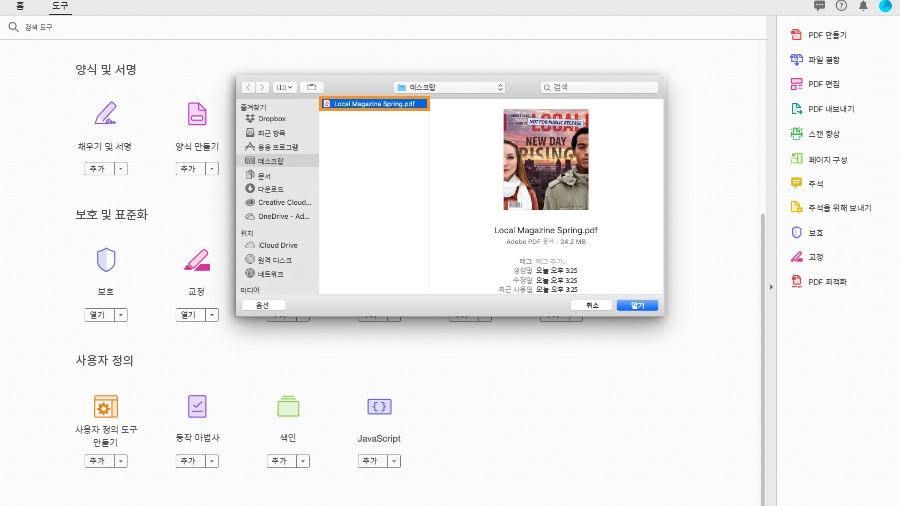Select 주석을 위해 보내기 in sidebar

click(831, 208)
